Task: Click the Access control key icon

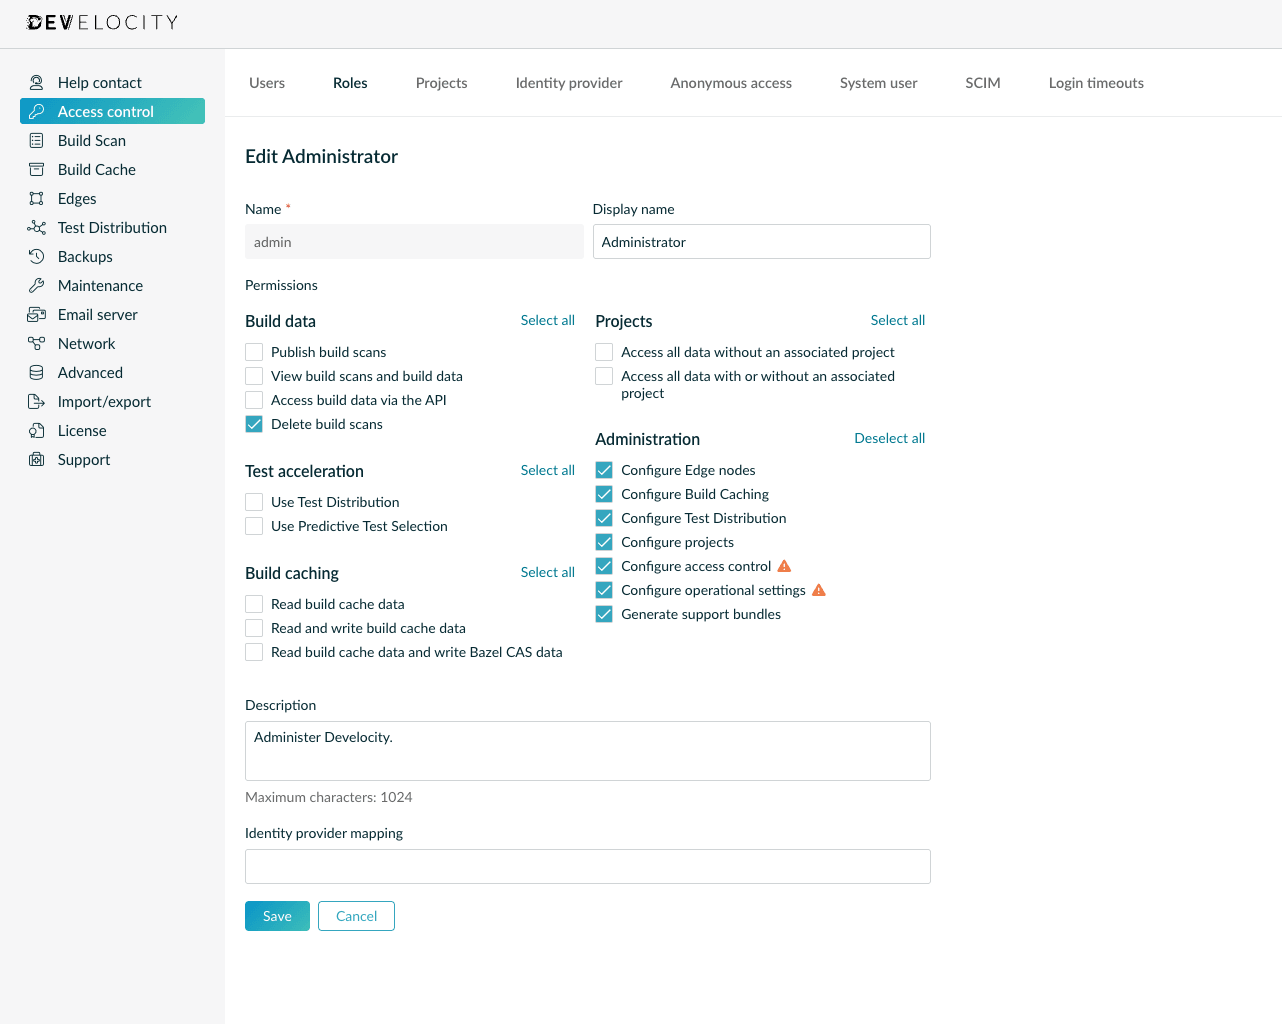Action: 37,112
